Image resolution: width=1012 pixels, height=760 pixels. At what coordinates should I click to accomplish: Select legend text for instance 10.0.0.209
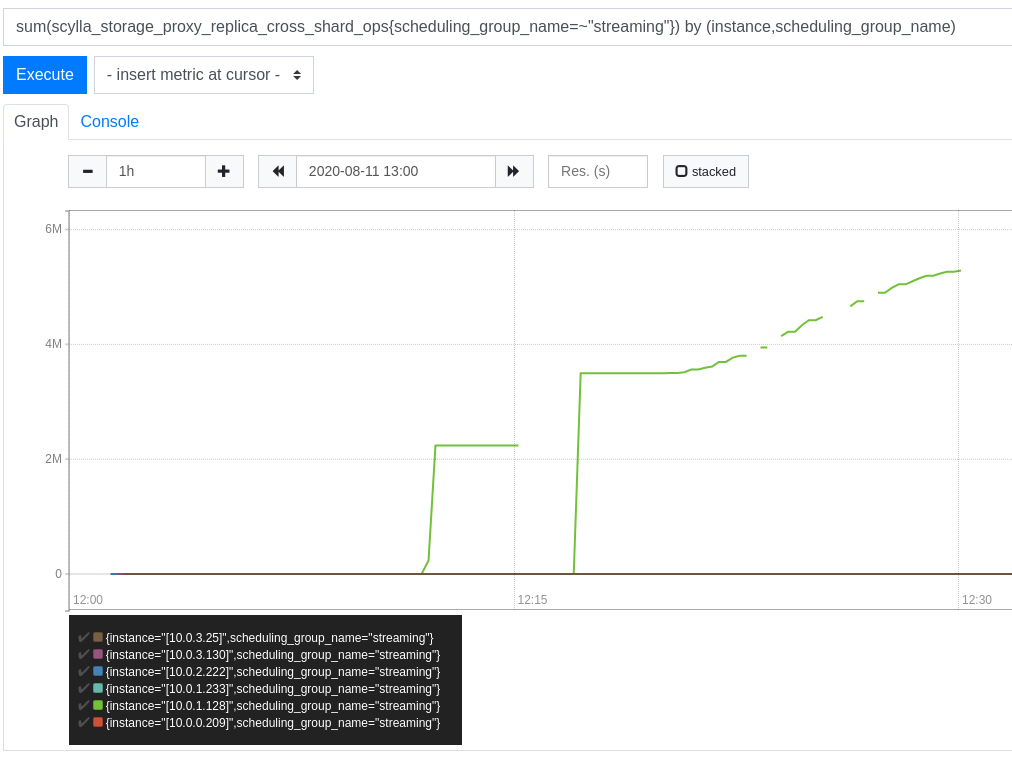(x=273, y=723)
